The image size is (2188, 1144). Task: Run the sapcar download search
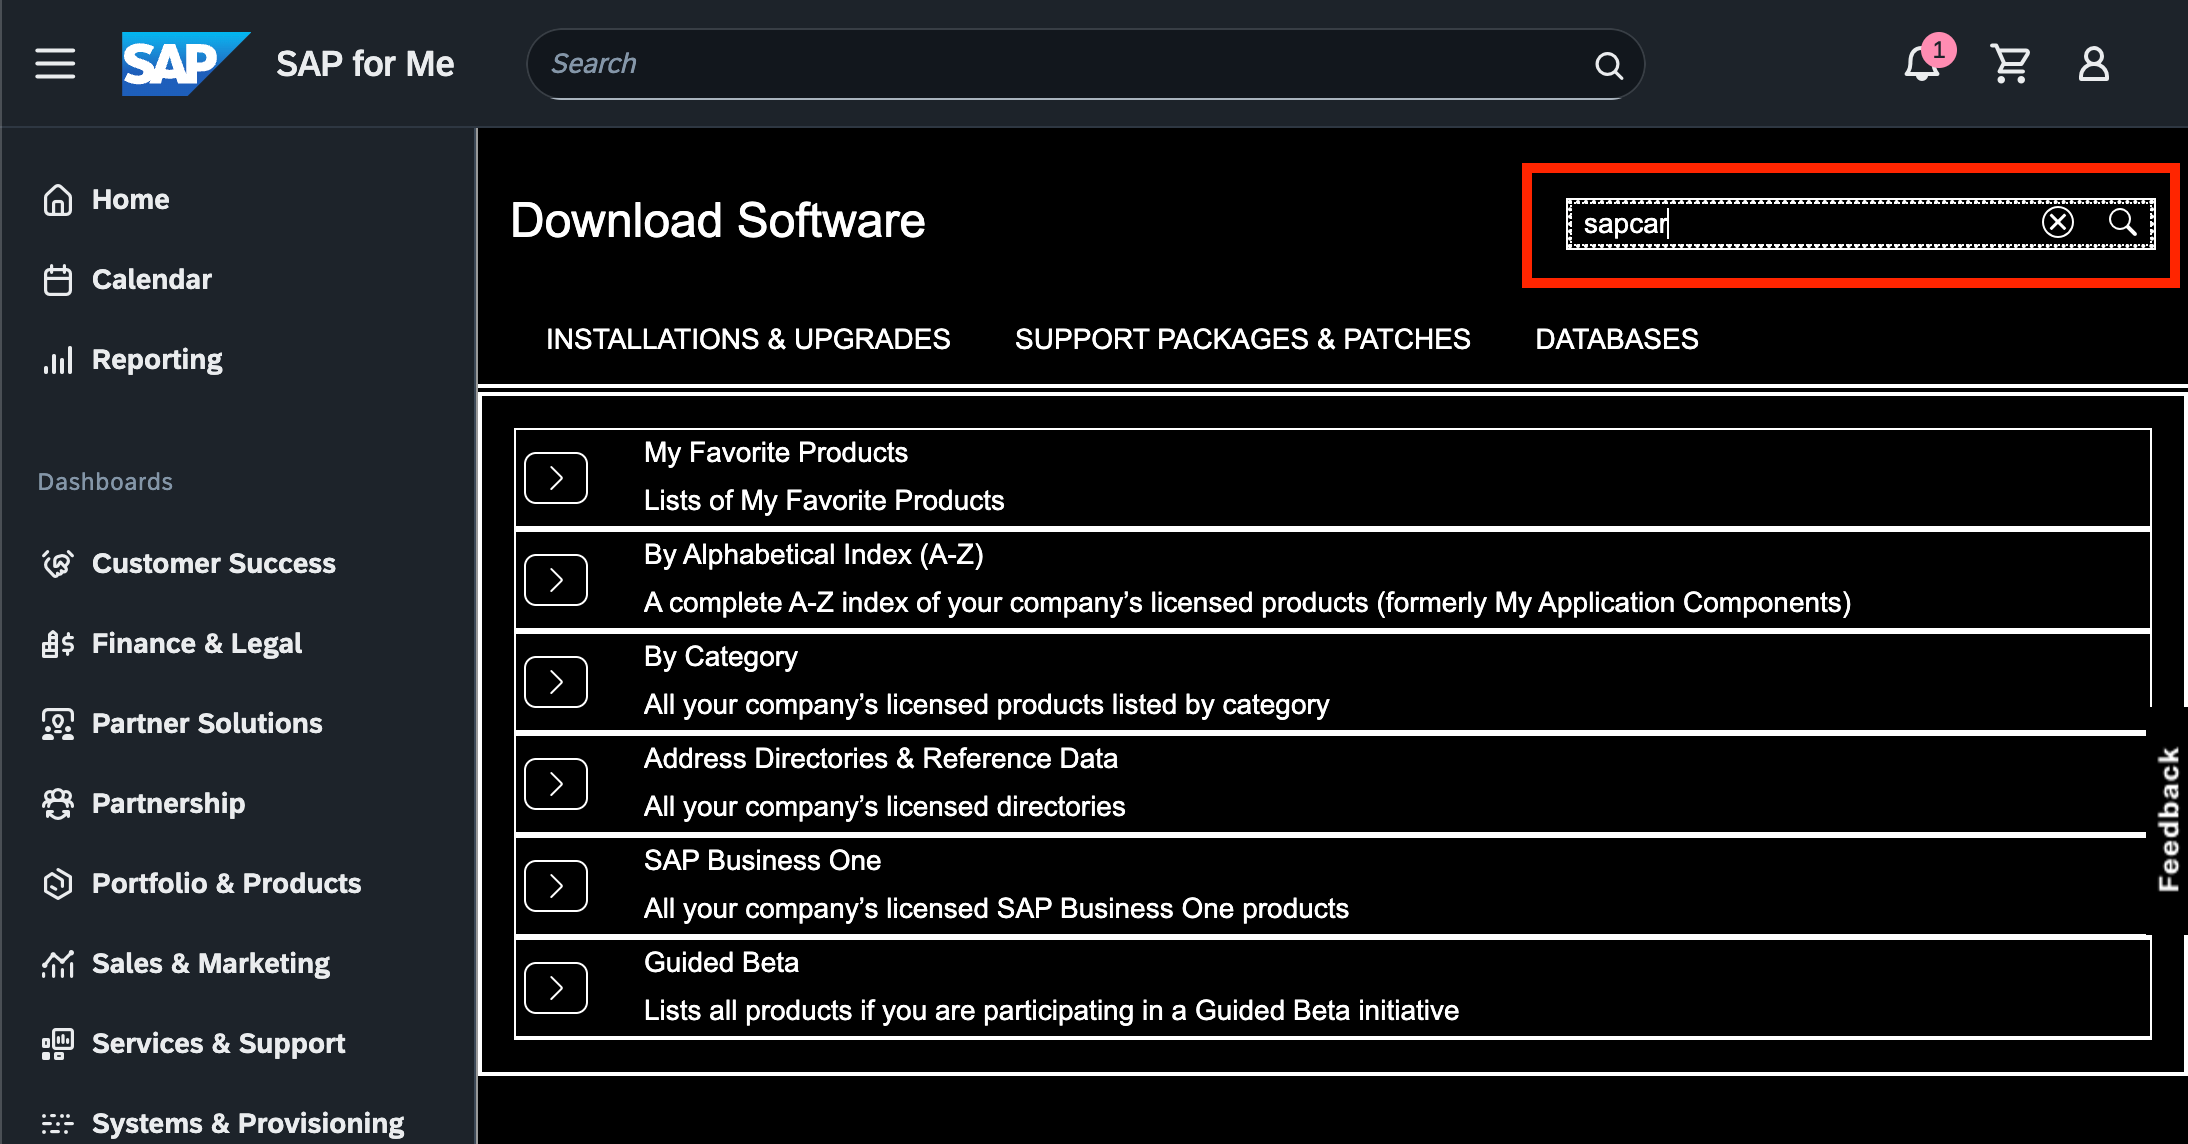pyautogui.click(x=2122, y=222)
